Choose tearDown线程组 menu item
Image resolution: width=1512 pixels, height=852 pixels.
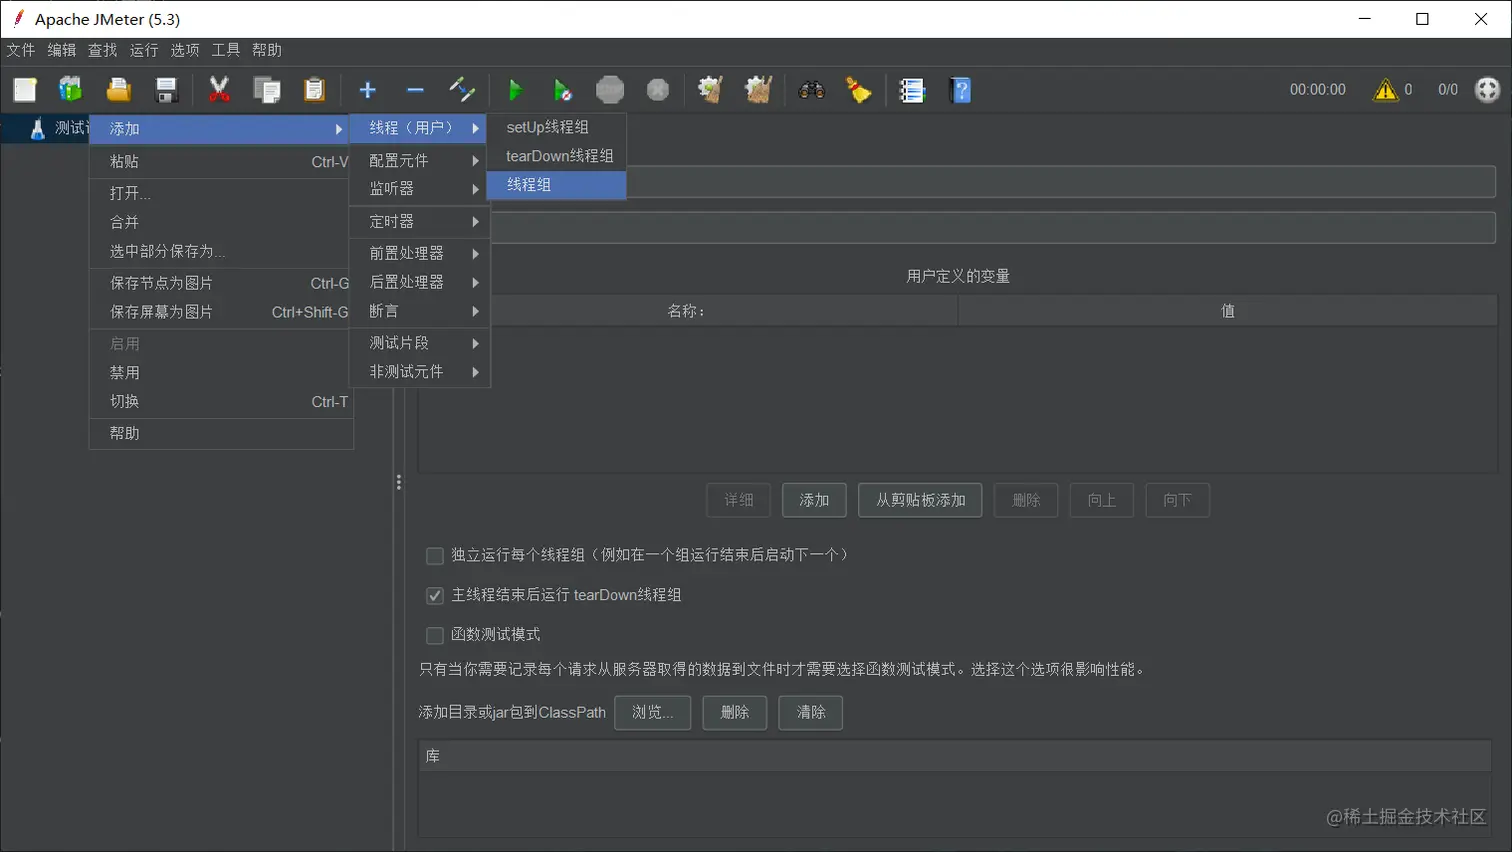tap(557, 156)
